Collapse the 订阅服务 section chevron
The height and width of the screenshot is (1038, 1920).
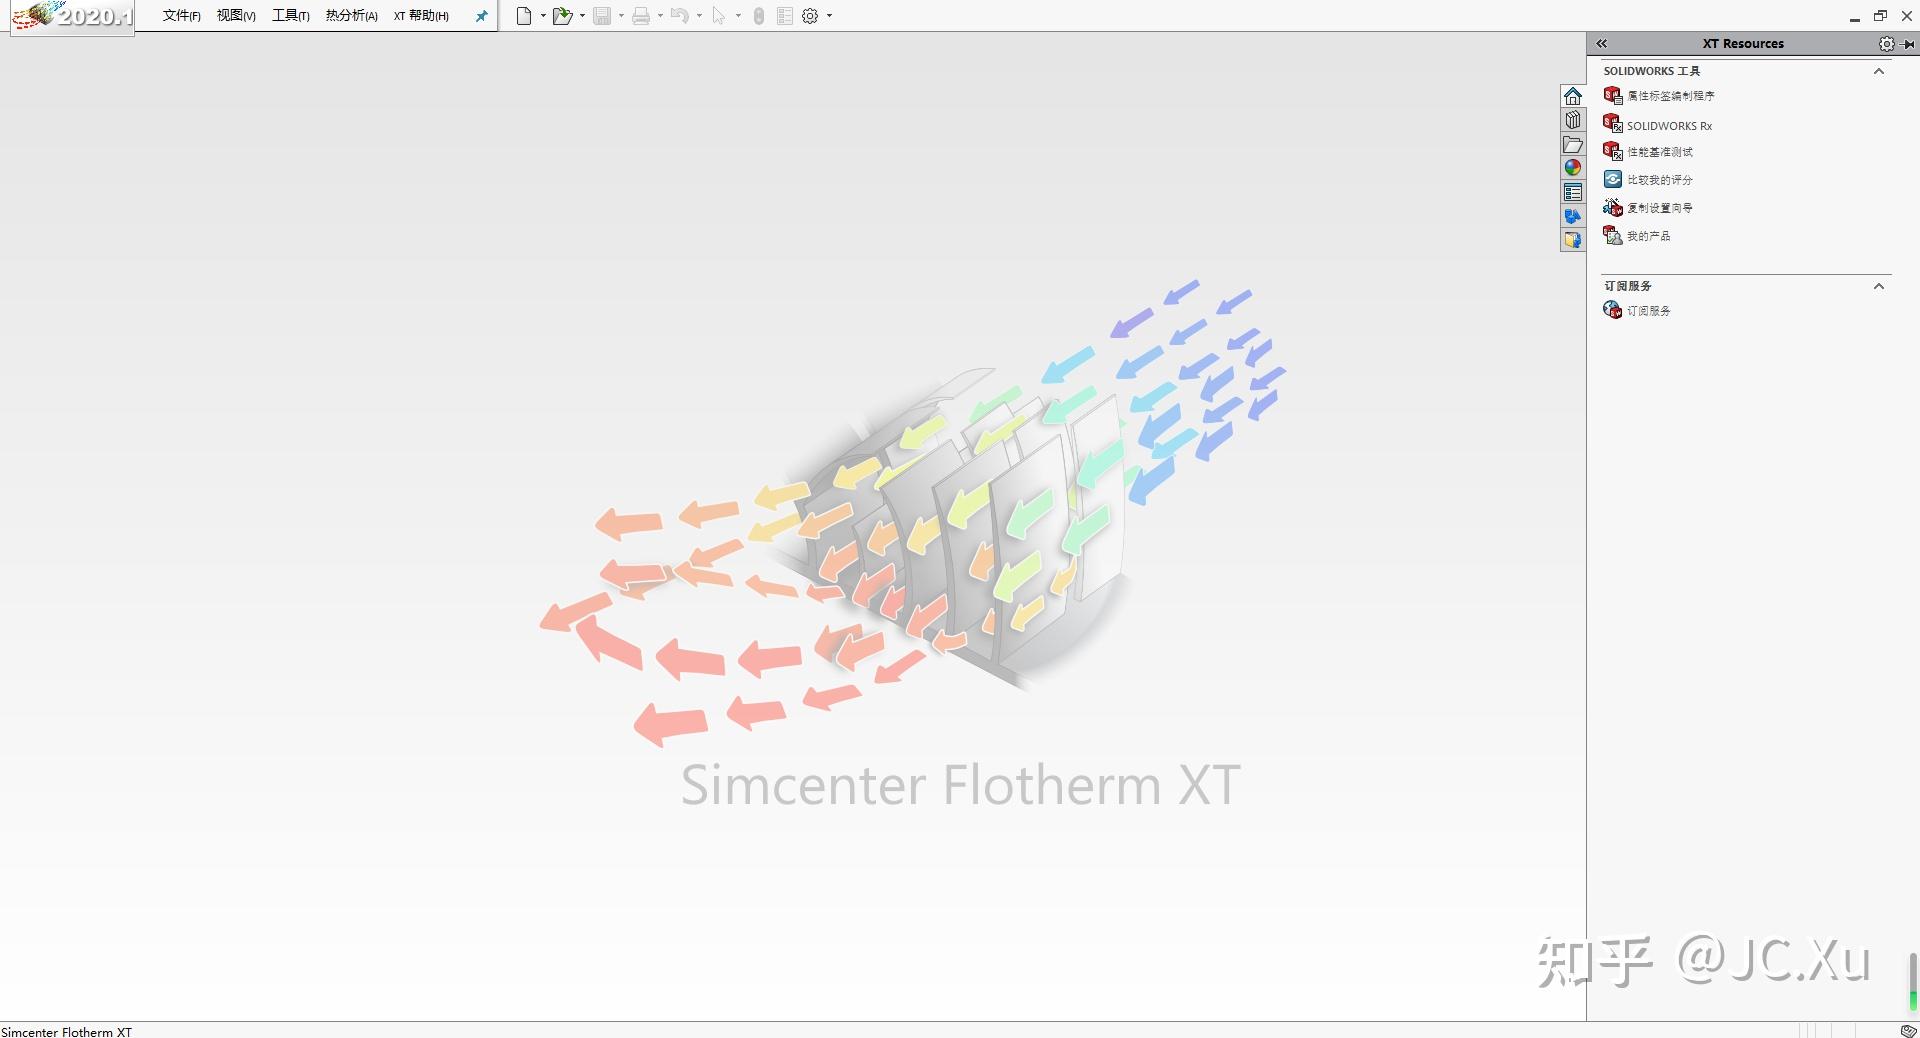point(1878,286)
